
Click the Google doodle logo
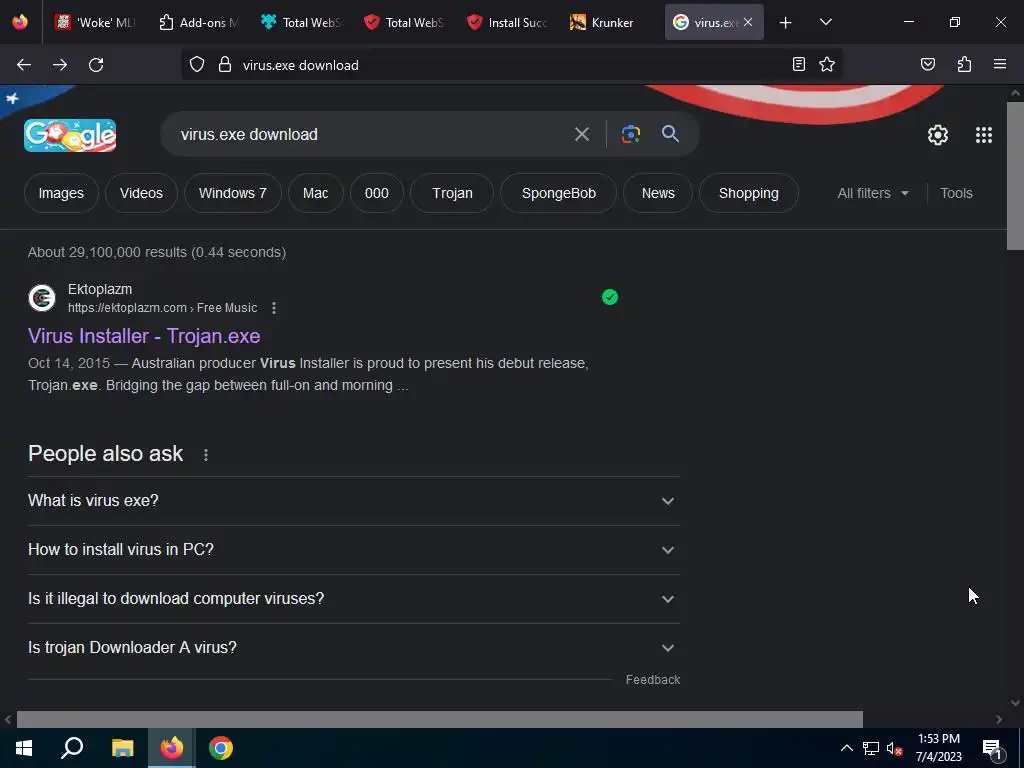(70, 135)
